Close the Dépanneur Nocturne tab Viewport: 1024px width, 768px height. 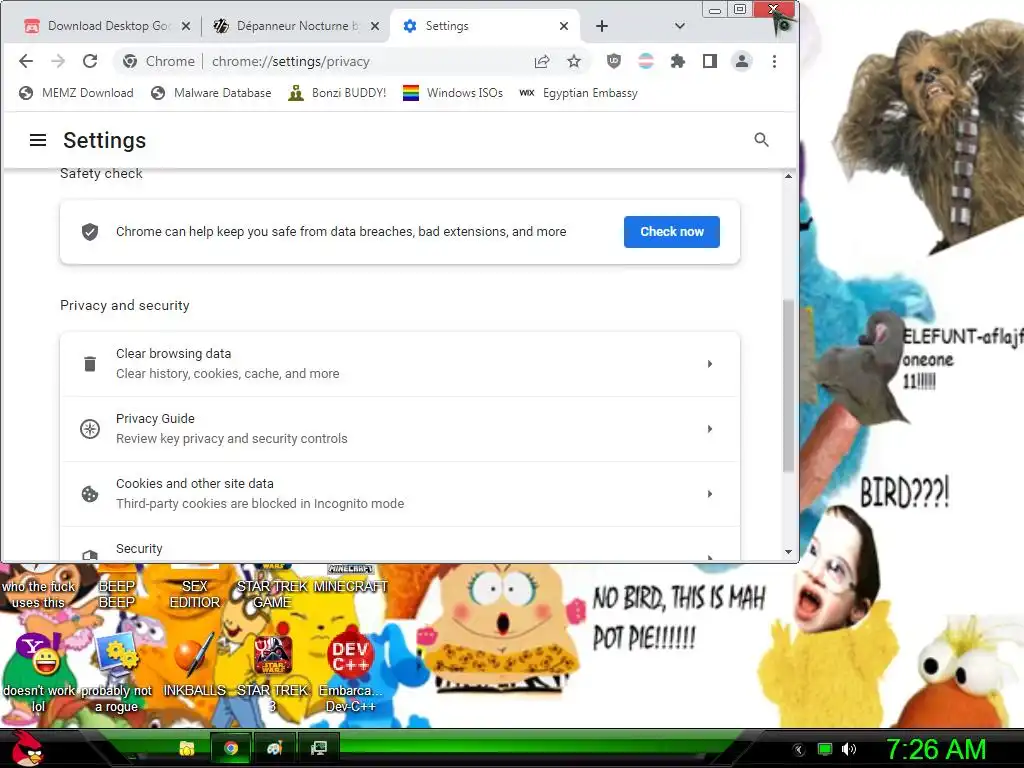tap(375, 26)
